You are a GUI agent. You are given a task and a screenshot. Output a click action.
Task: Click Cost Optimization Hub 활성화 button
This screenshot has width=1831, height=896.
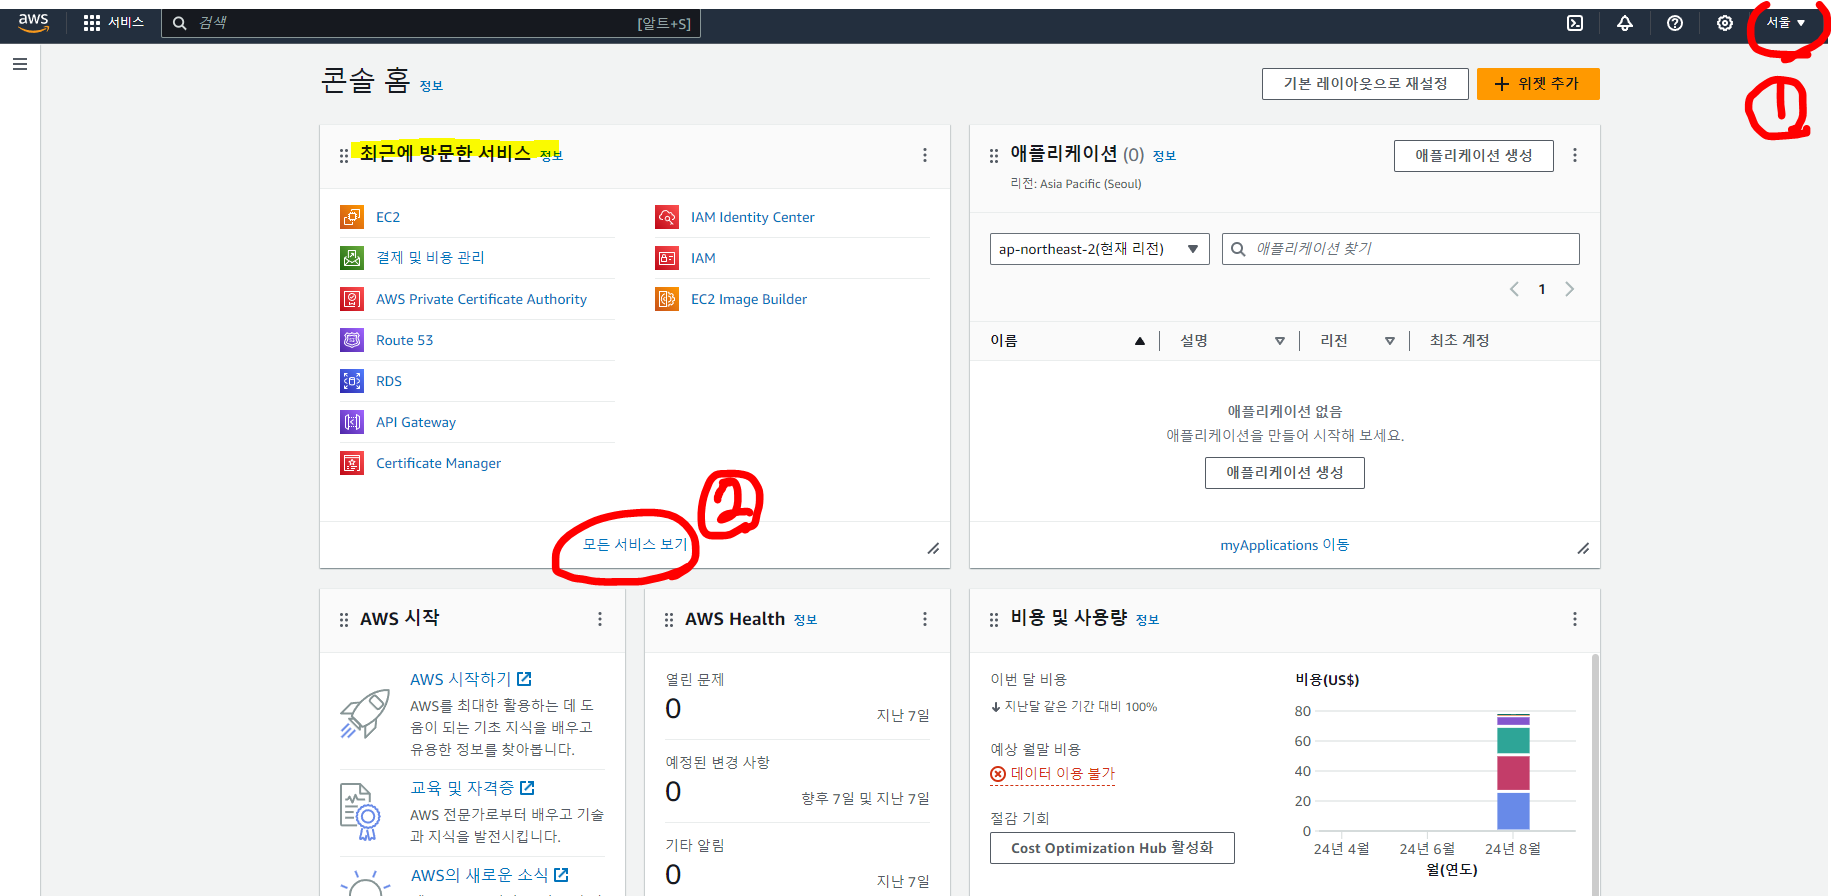[x=1112, y=848]
